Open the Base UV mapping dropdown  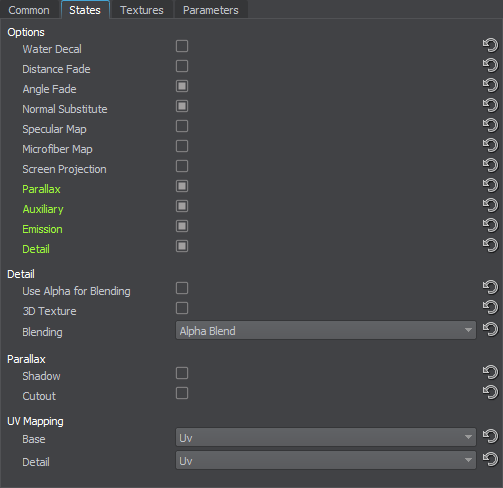coord(326,437)
